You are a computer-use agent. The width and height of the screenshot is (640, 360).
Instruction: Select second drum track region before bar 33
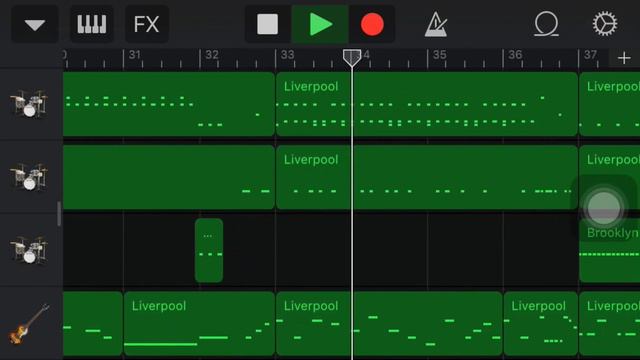coord(169,177)
